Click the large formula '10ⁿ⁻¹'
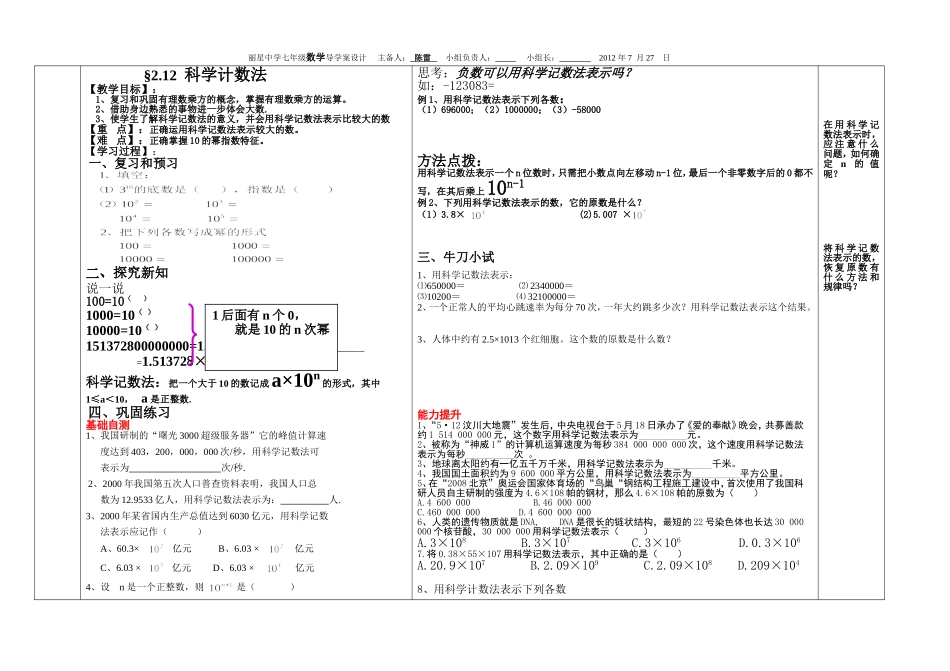This screenshot has height=671, width=950. pos(505,186)
